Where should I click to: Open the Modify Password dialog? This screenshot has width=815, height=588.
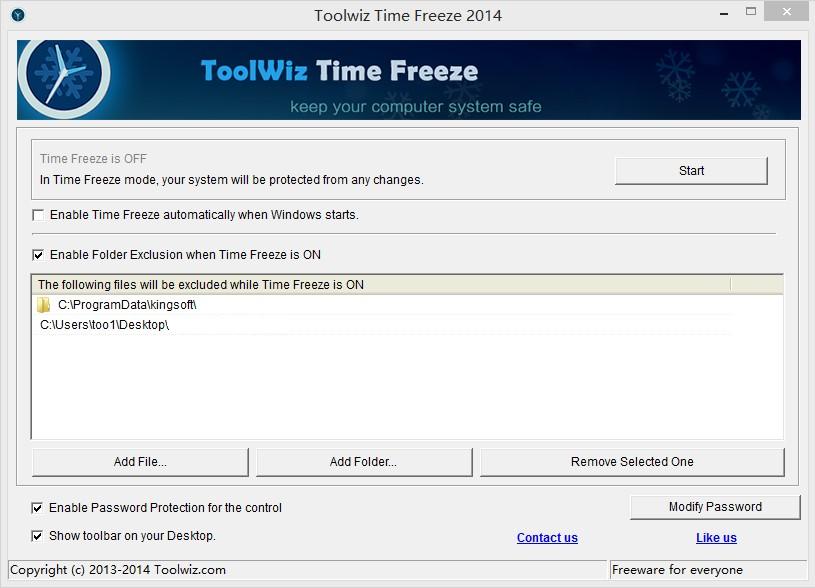pos(715,507)
